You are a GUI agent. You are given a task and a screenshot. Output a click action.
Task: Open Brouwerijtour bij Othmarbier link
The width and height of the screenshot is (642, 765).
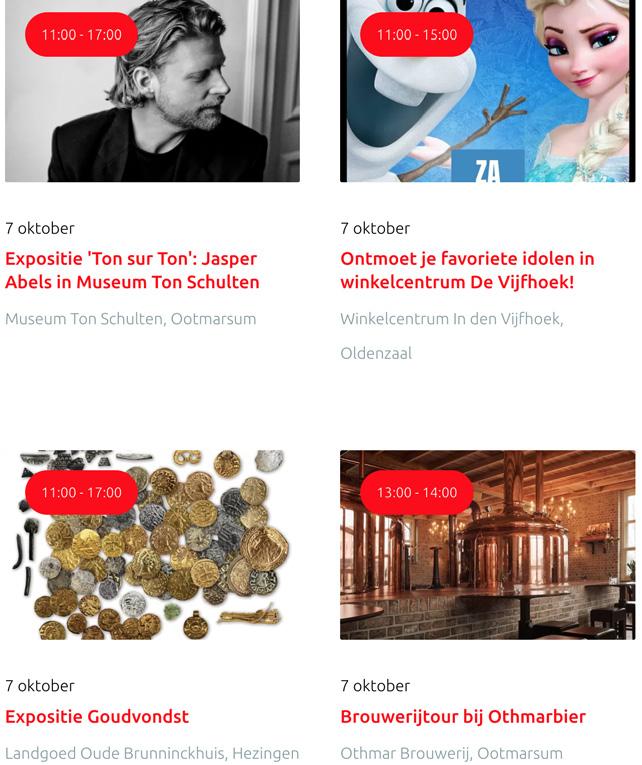[x=463, y=717]
